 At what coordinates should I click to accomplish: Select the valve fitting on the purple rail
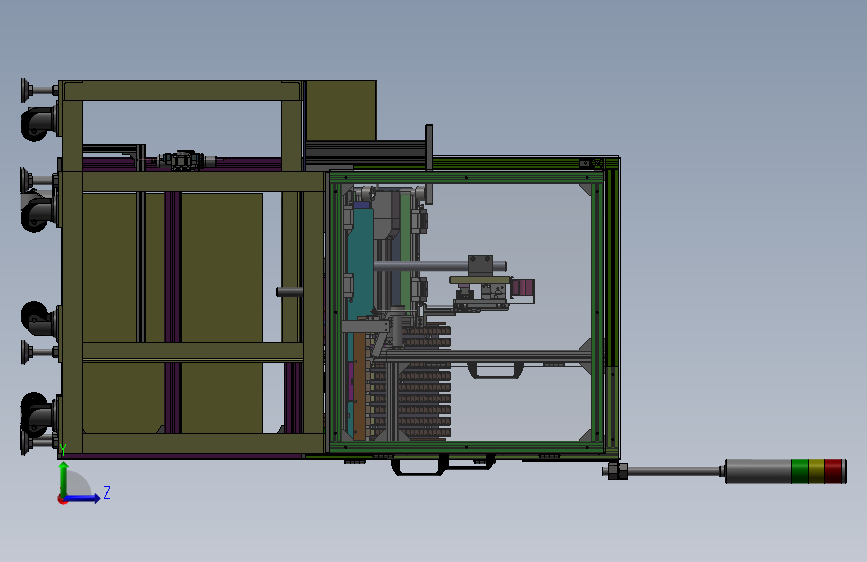tap(182, 160)
